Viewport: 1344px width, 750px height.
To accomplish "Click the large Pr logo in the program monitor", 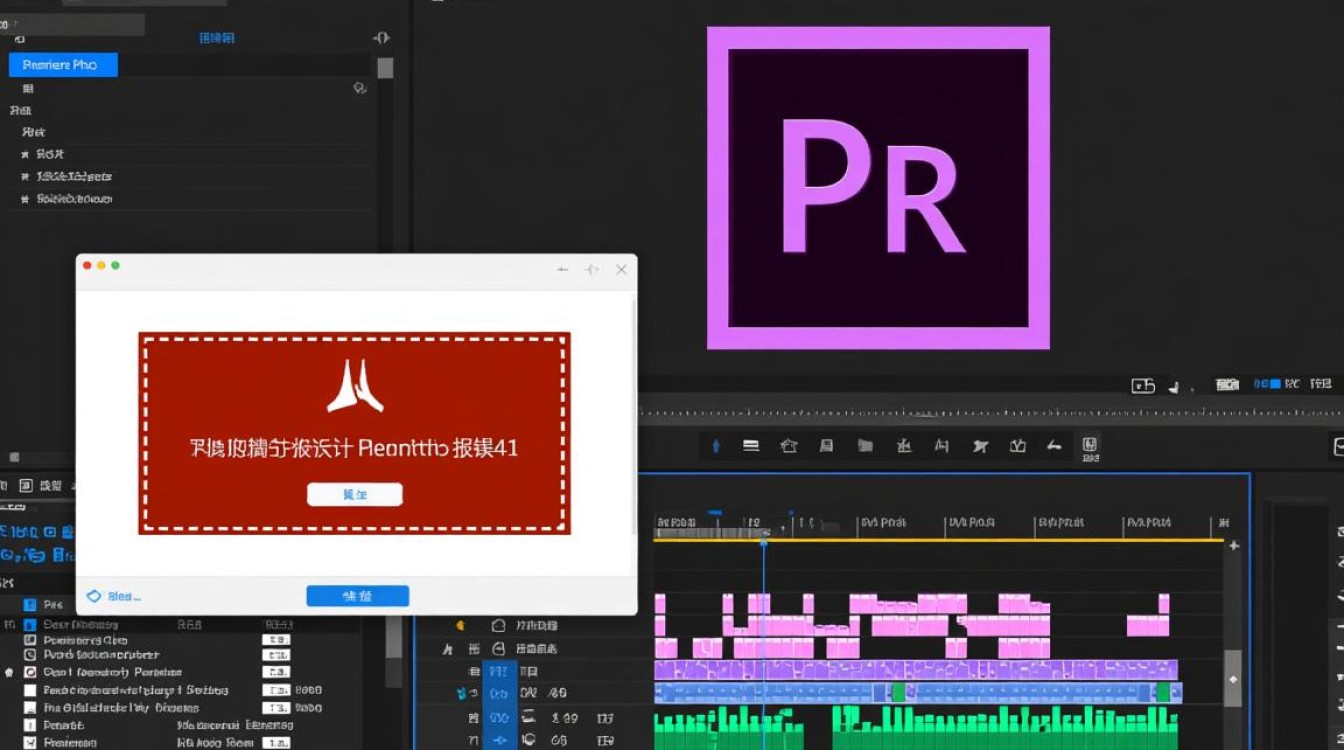I will coord(878,188).
